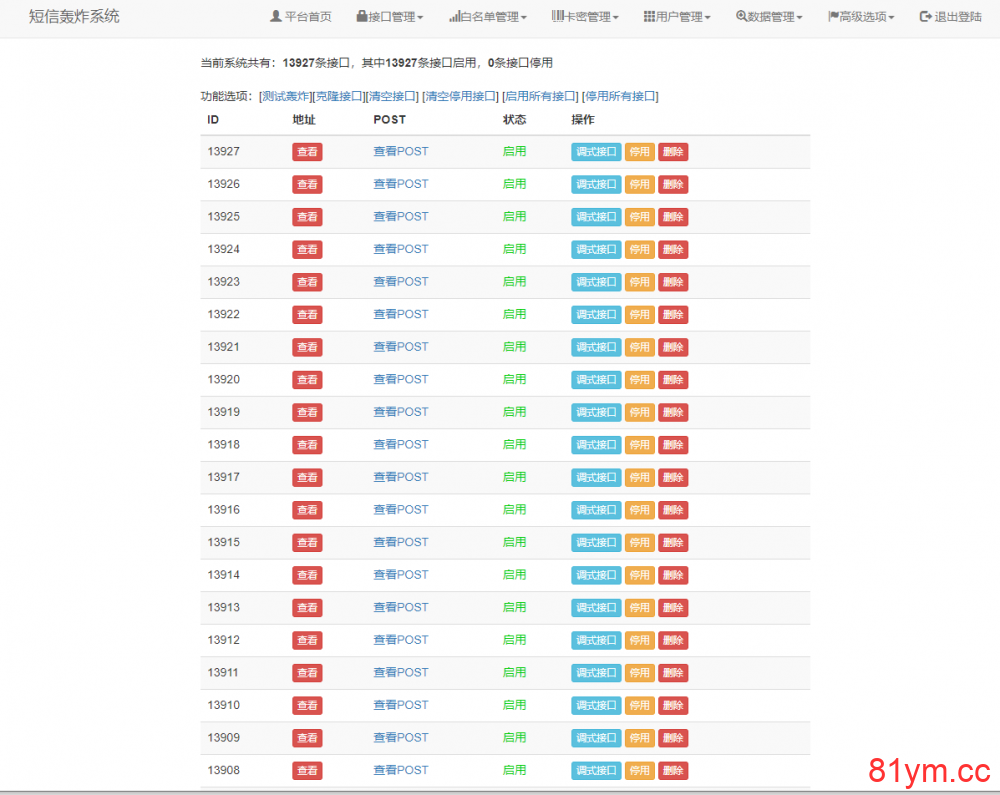1000x795 pixels.
Task: Click red 查看 address button for 13909
Action: coord(307,738)
